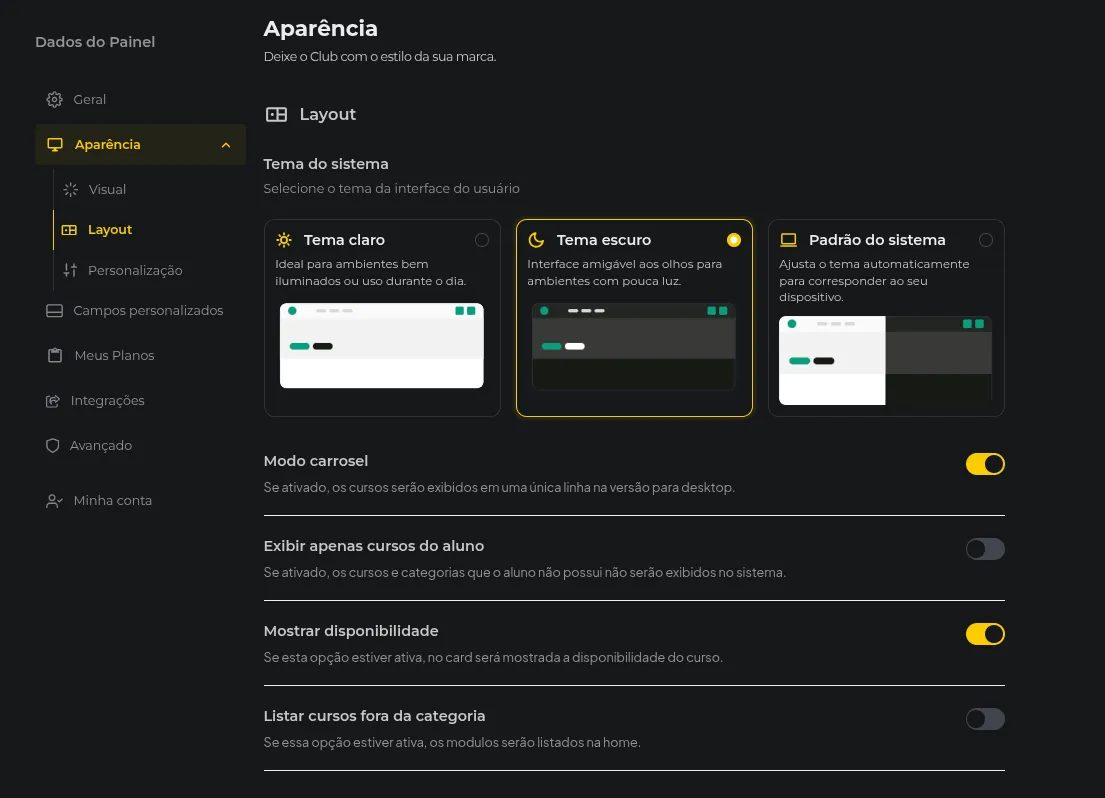This screenshot has width=1105, height=798.
Task: Click the shield icon beside Avançado
Action: [x=52, y=446]
